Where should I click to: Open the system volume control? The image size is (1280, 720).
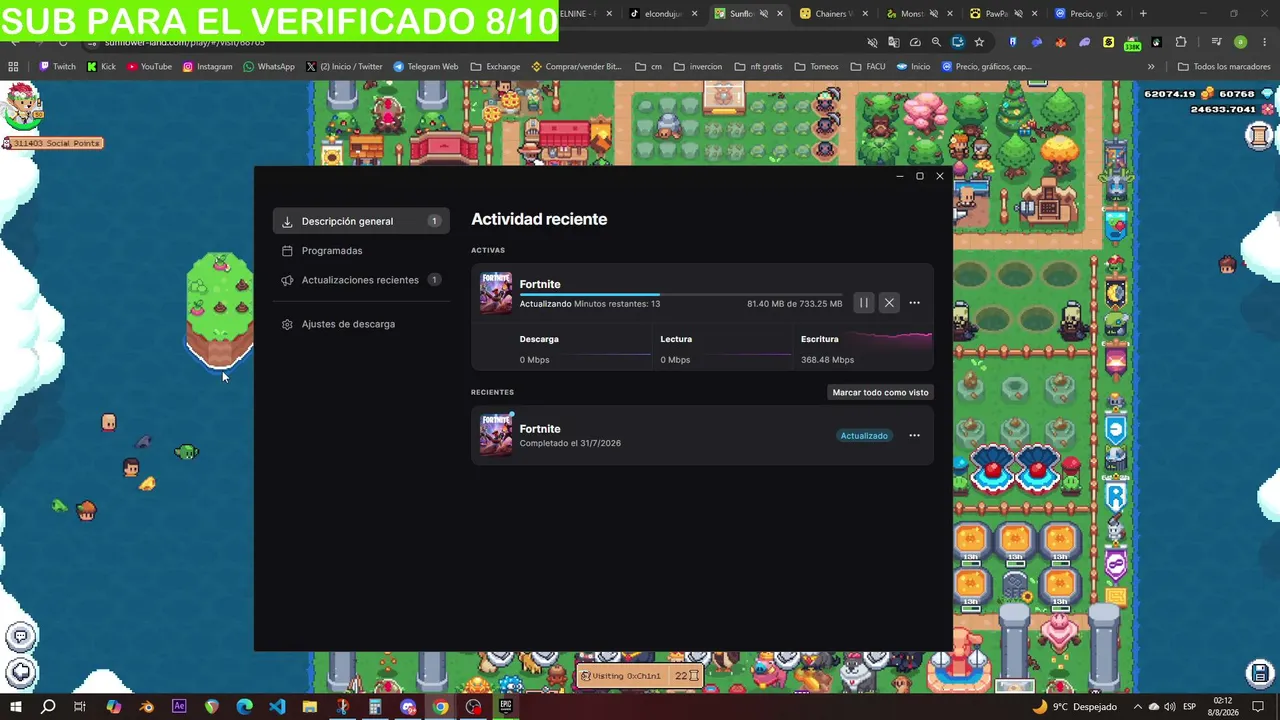coord(1170,707)
